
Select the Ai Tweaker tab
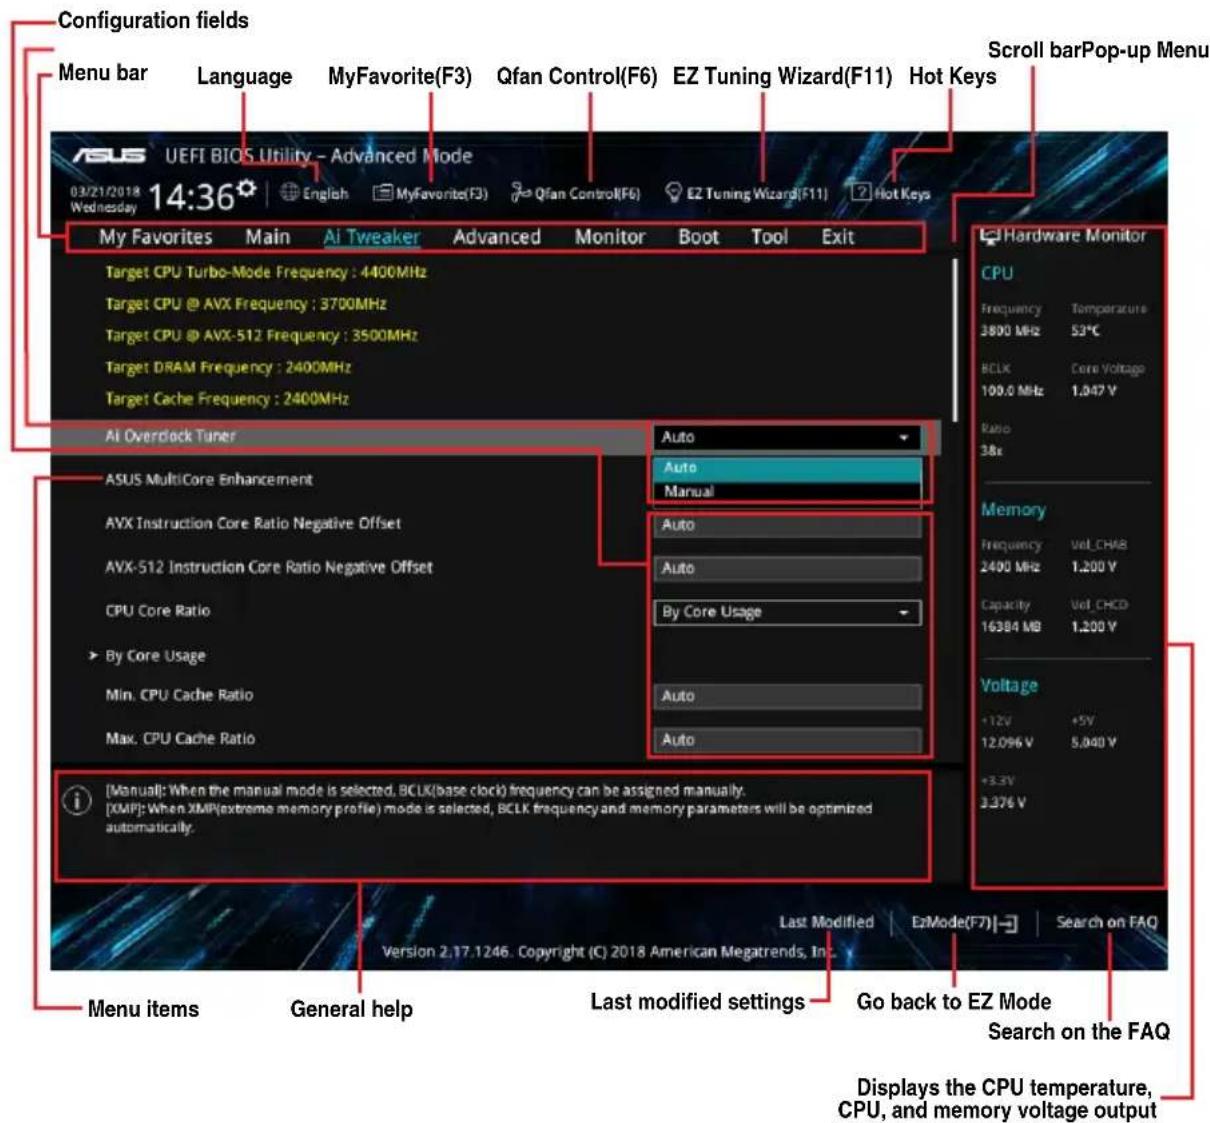(x=371, y=237)
